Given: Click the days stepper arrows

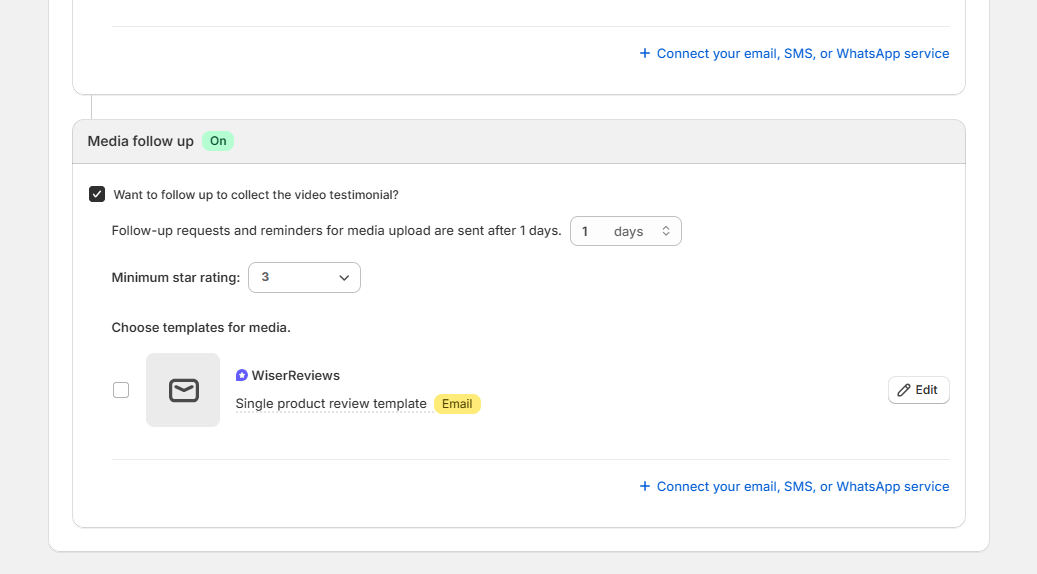Looking at the screenshot, I should point(666,231).
